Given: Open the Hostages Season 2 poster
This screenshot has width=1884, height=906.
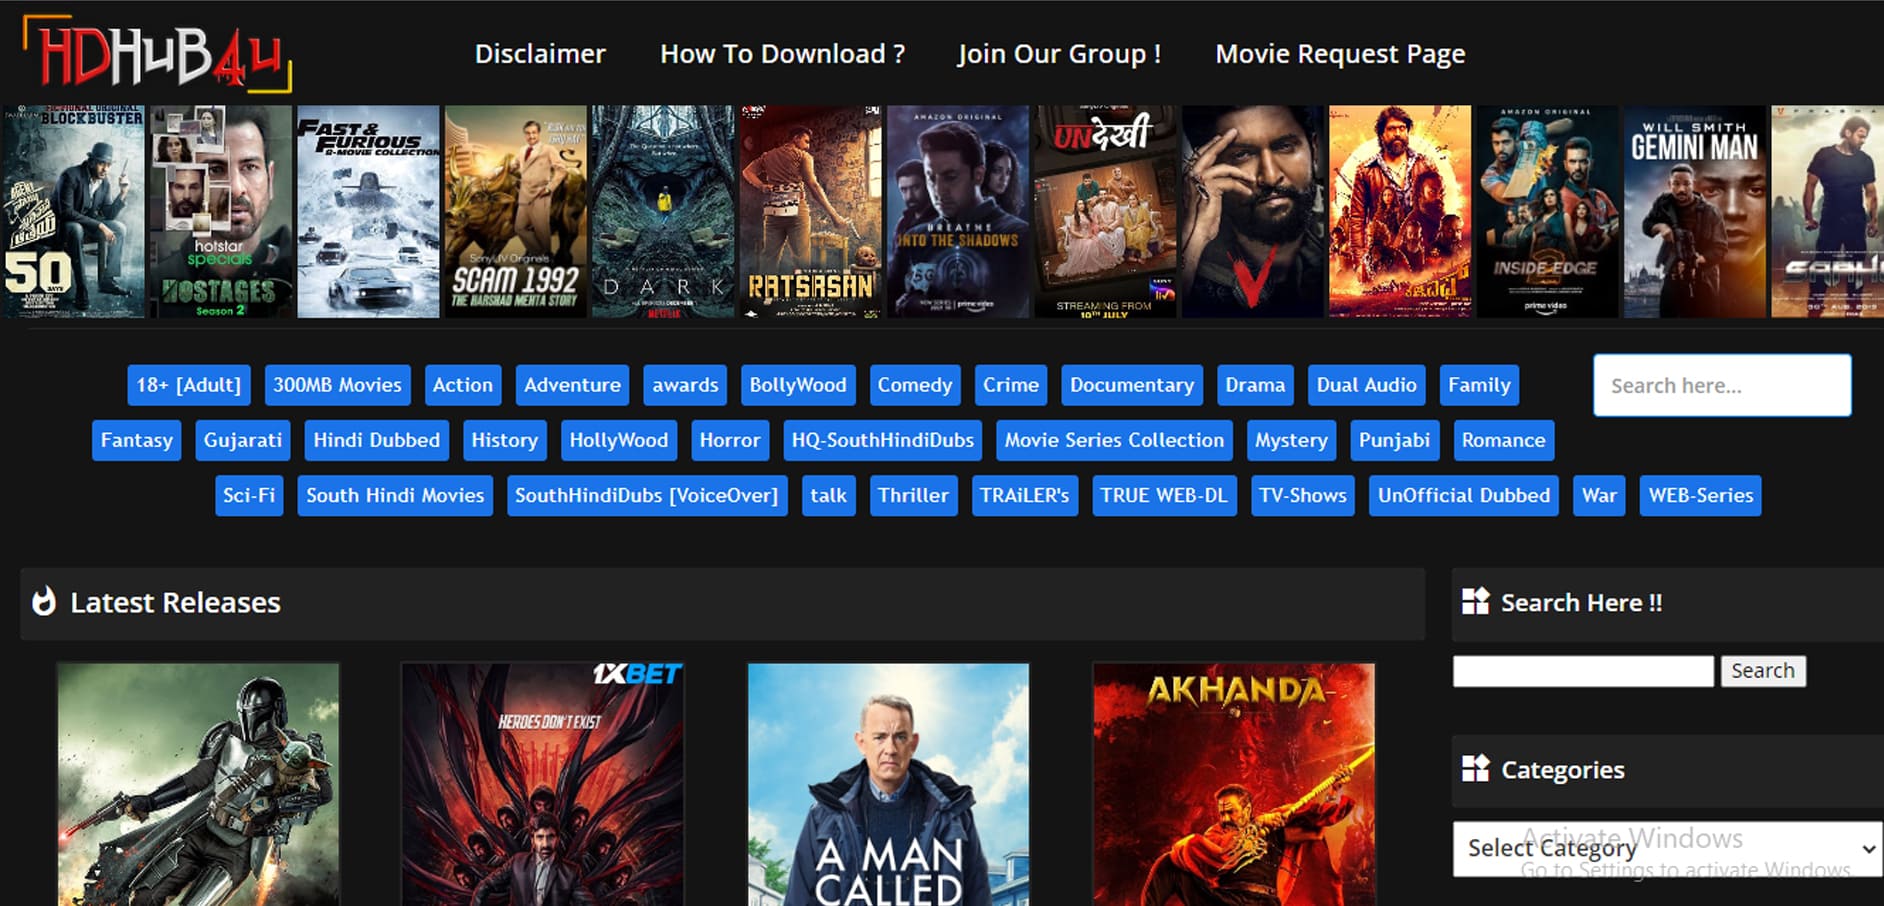Looking at the screenshot, I should 221,212.
